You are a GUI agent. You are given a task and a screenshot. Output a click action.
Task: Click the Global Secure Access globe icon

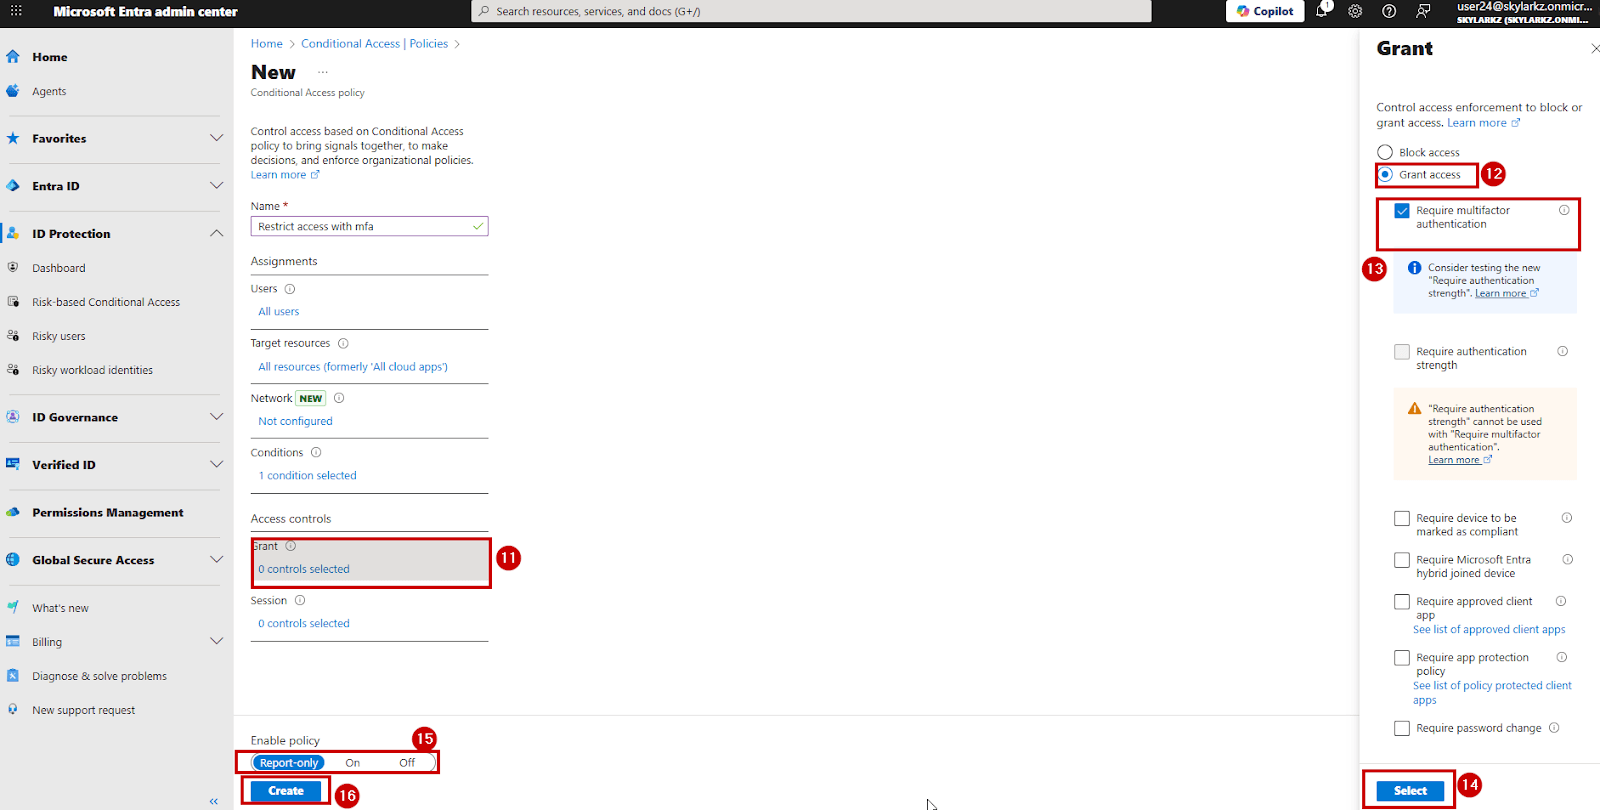pos(13,560)
